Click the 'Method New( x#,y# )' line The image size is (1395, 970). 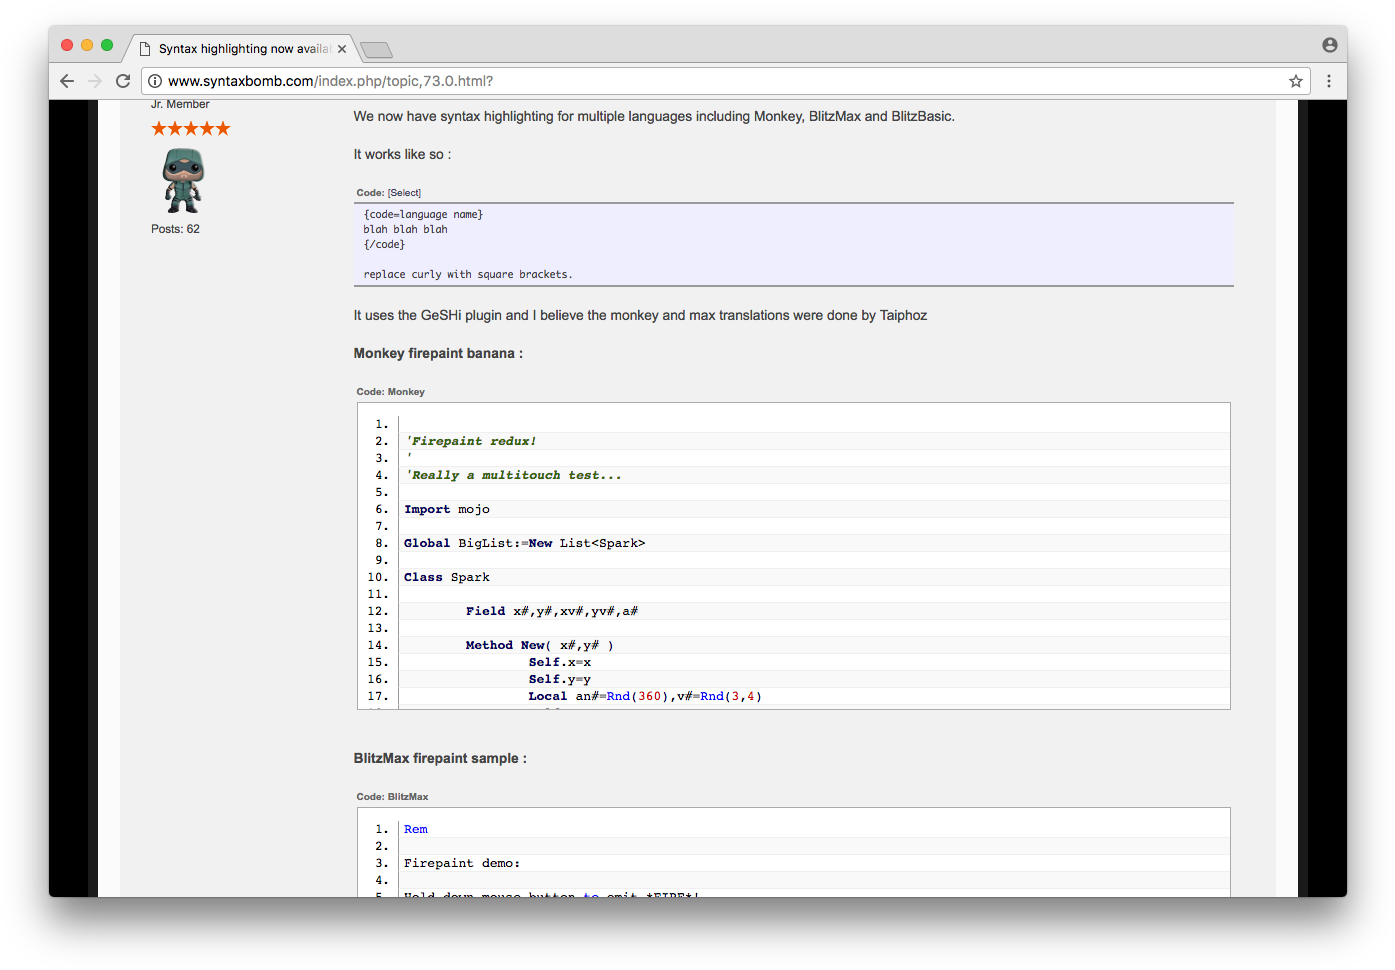(540, 645)
